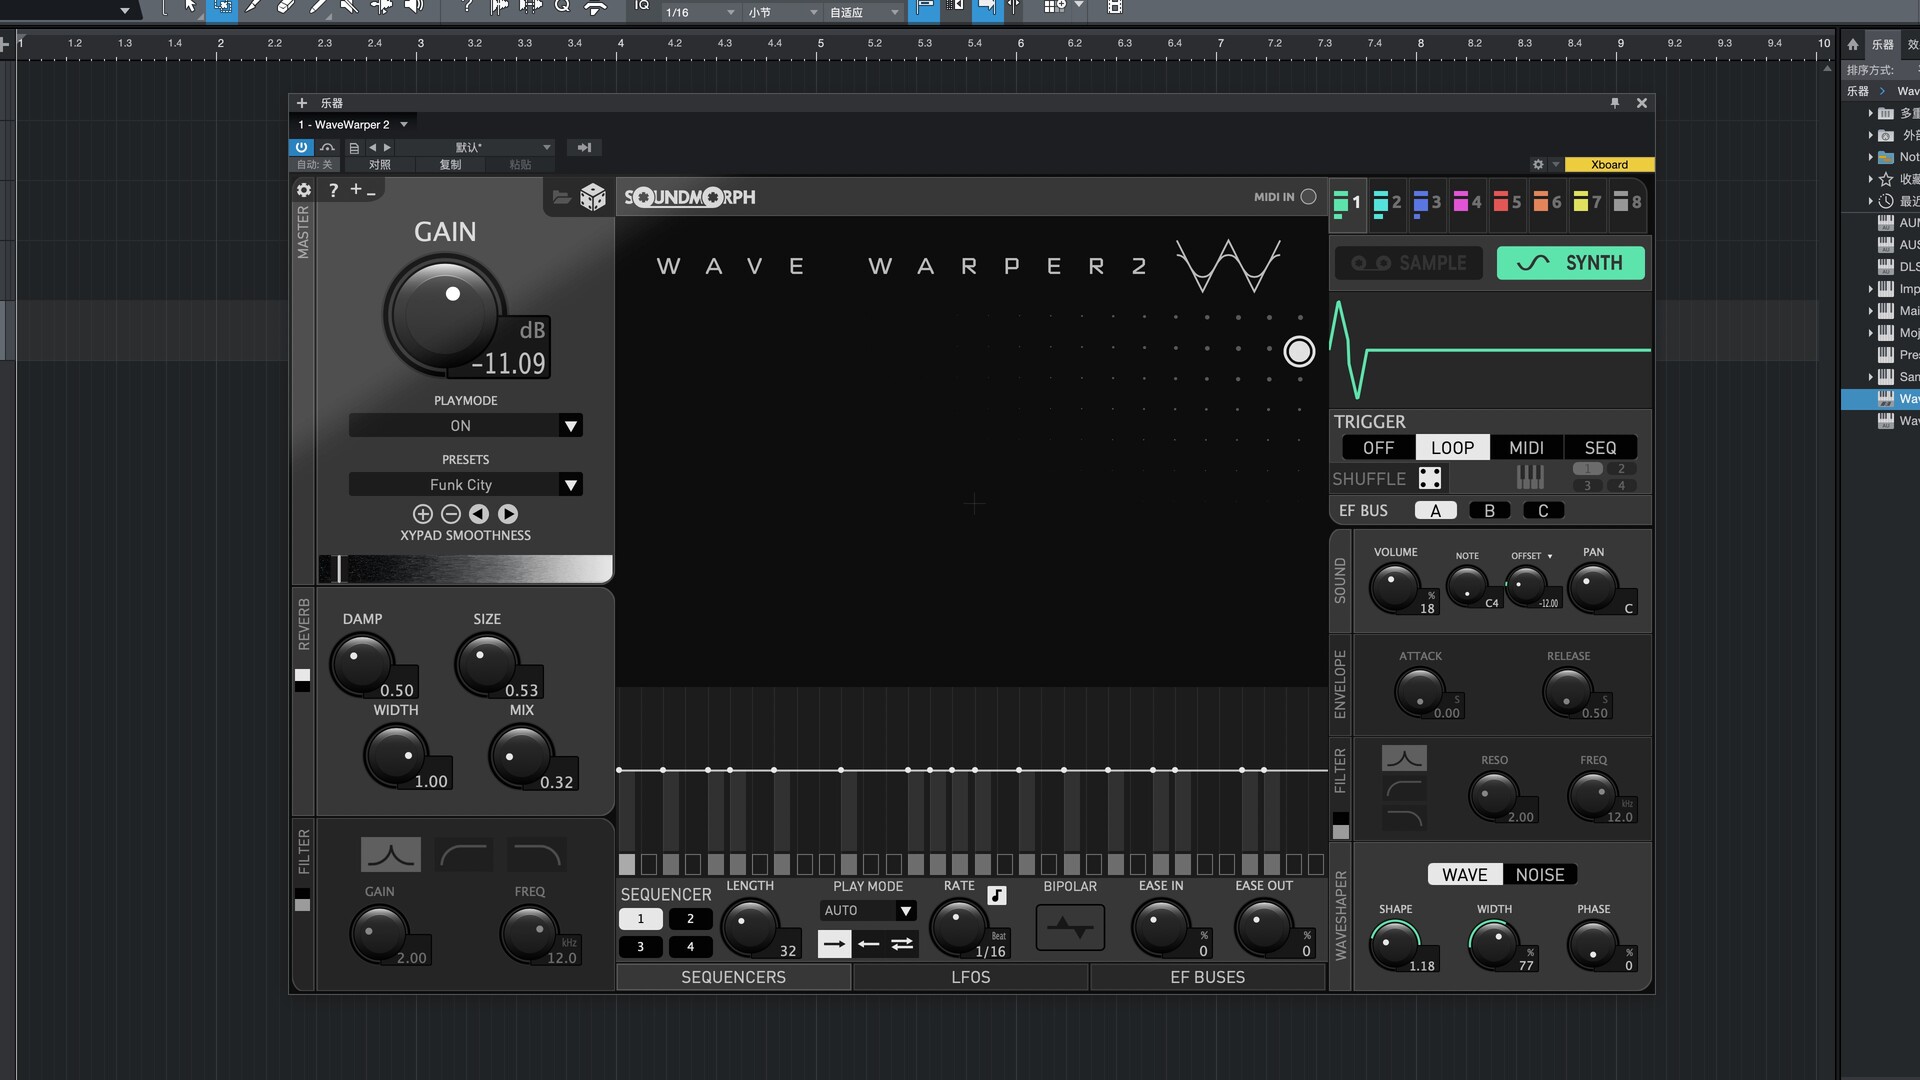Switch to the LFOS tab
1920x1080 pixels.
pyautogui.click(x=970, y=977)
